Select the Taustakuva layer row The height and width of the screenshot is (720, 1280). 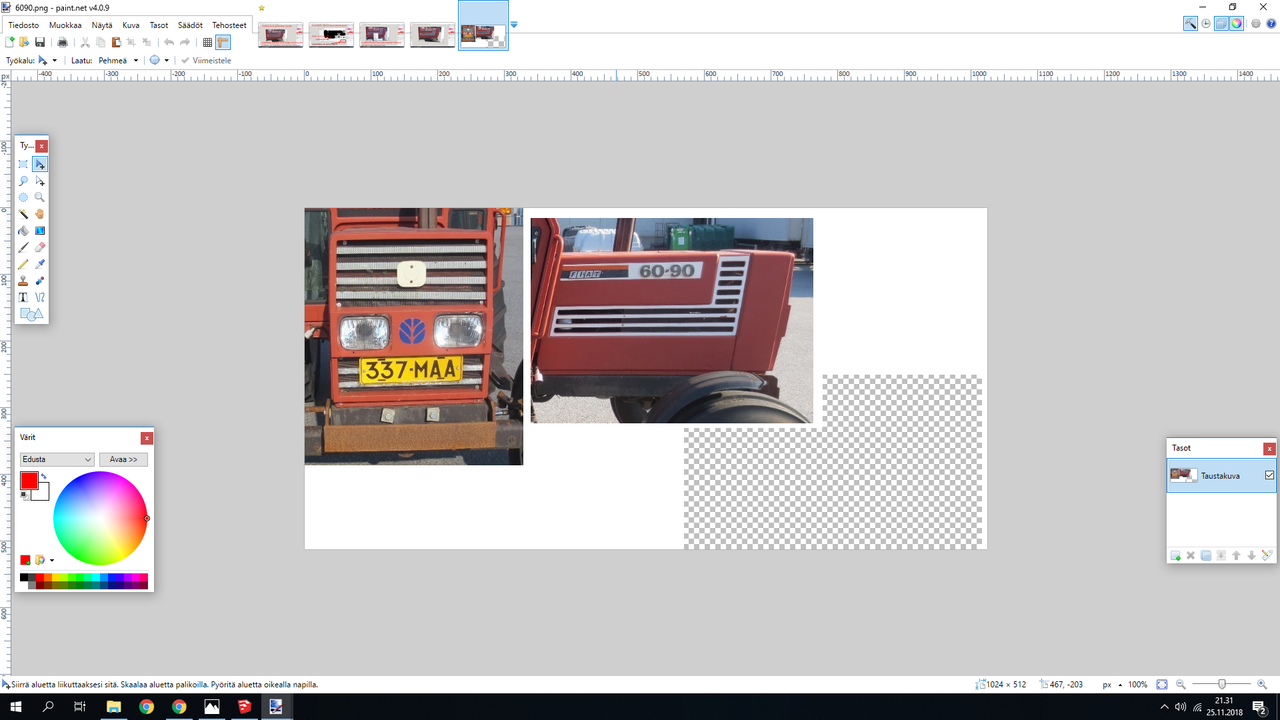tap(1222, 475)
